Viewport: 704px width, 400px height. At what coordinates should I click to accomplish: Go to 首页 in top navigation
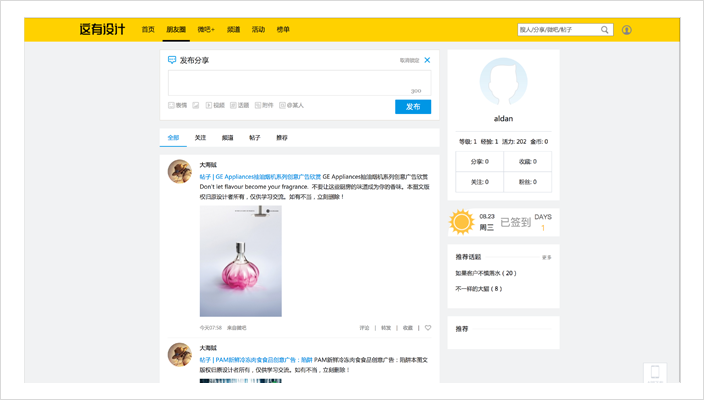click(148, 30)
